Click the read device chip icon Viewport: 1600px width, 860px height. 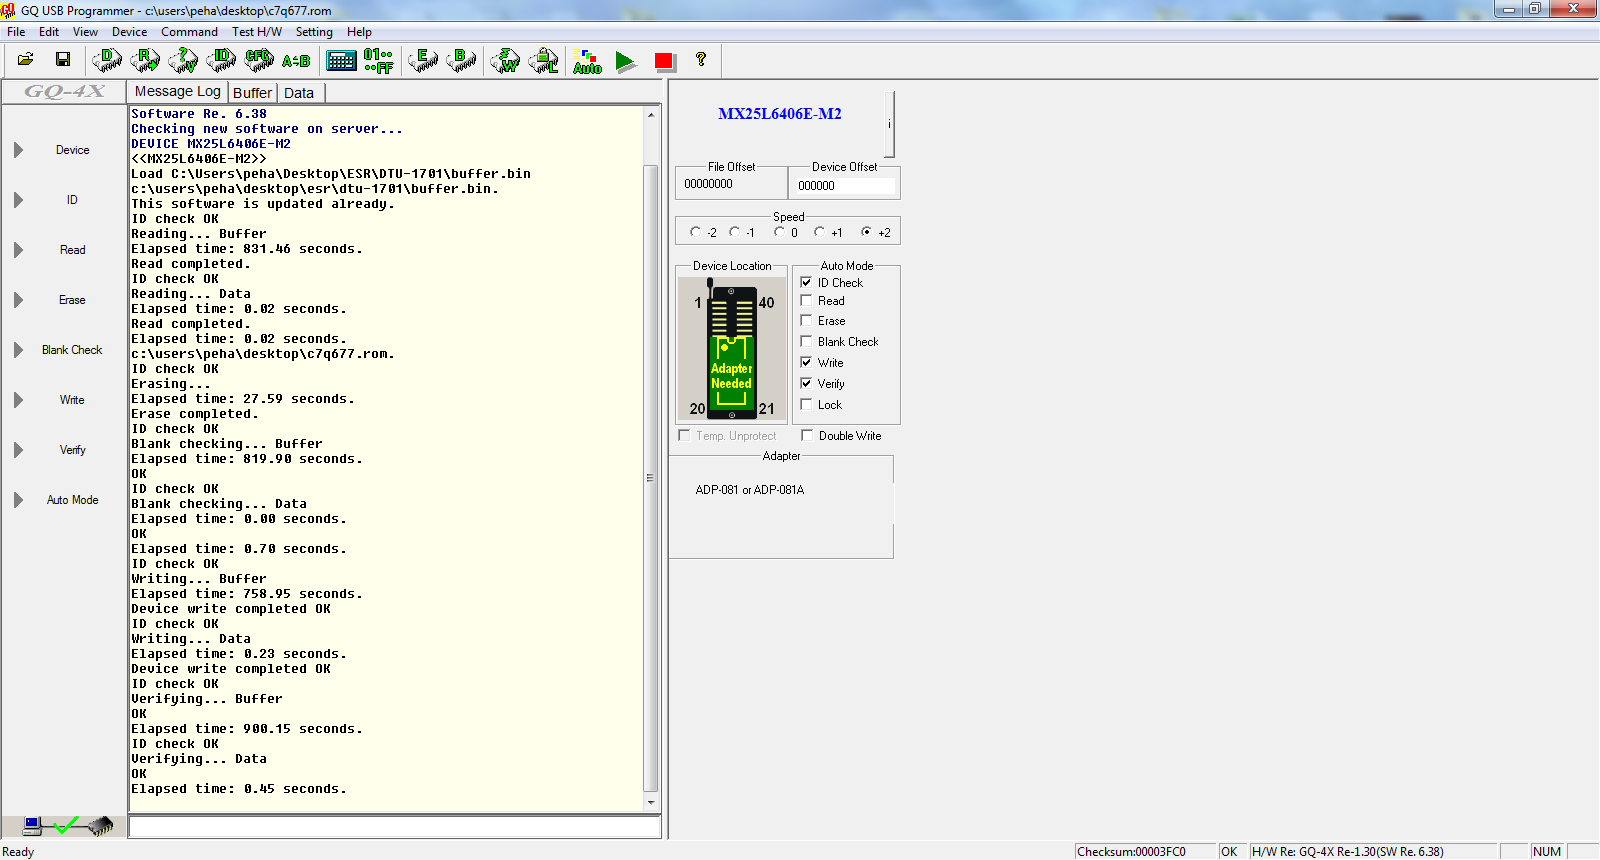[145, 60]
